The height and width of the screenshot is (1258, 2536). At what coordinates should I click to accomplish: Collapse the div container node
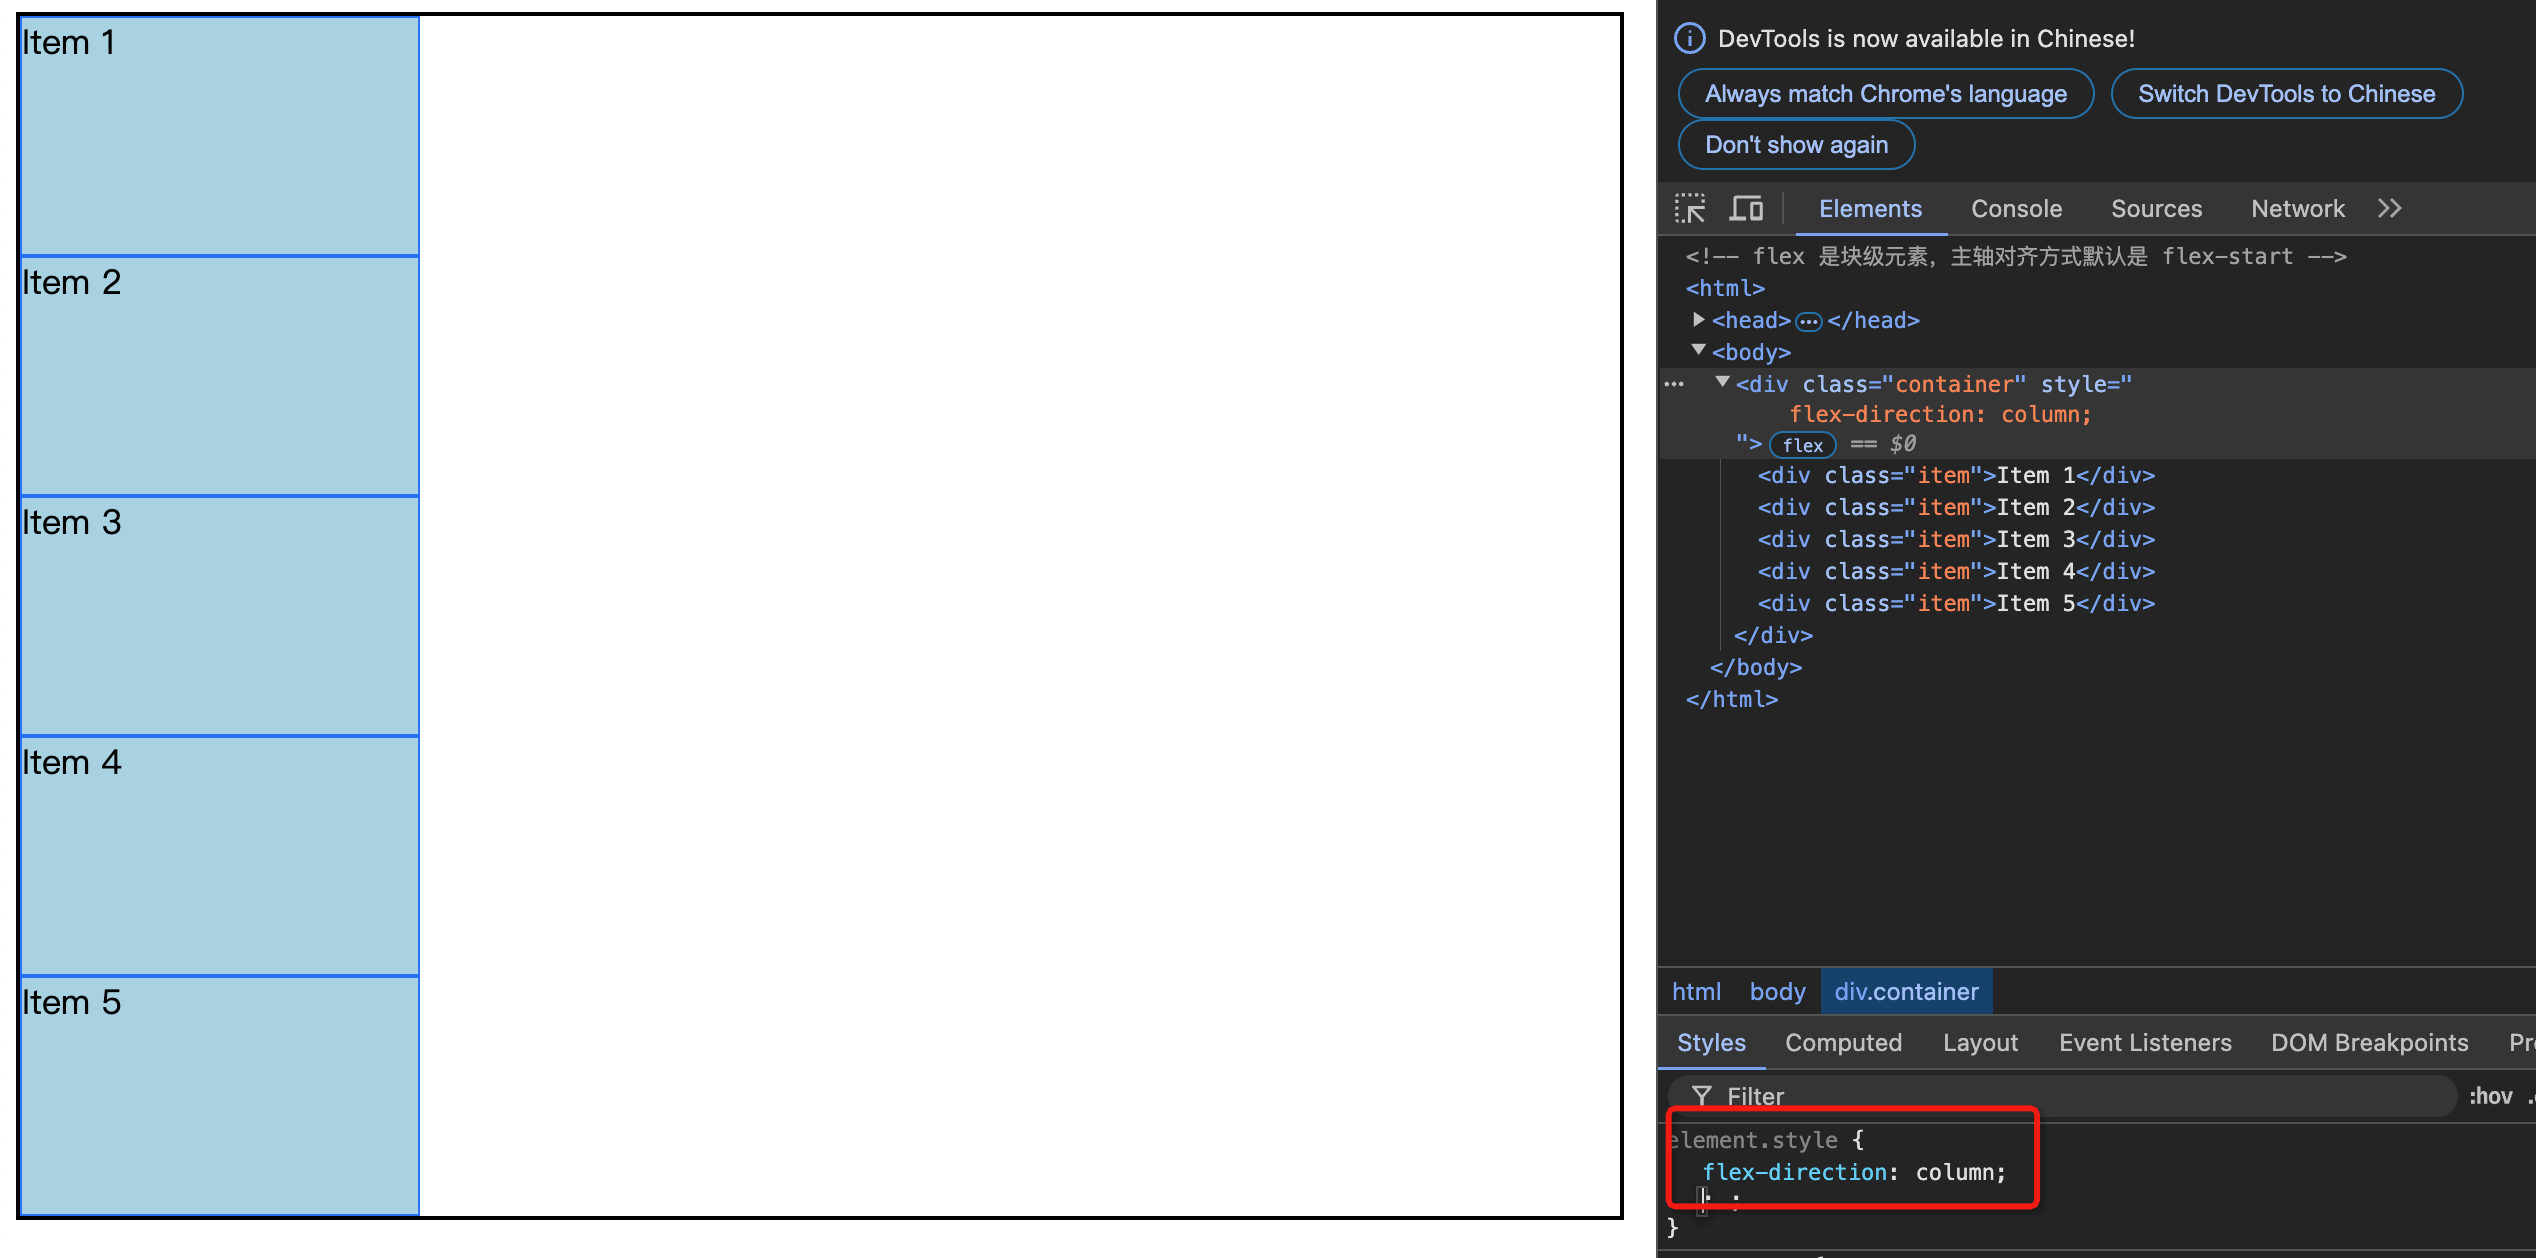tap(1722, 383)
